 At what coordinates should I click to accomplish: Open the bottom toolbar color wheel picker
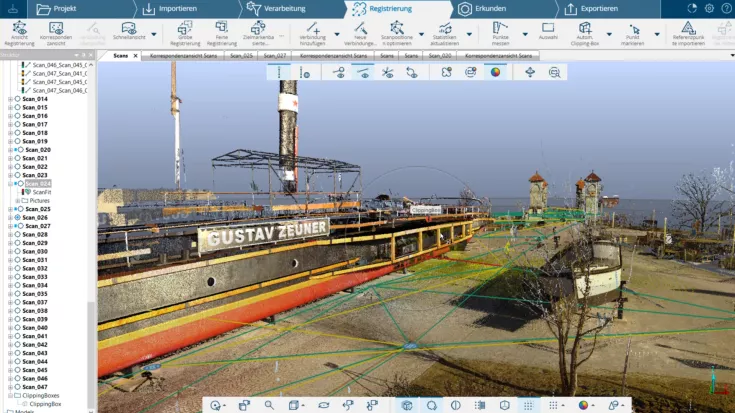[583, 405]
